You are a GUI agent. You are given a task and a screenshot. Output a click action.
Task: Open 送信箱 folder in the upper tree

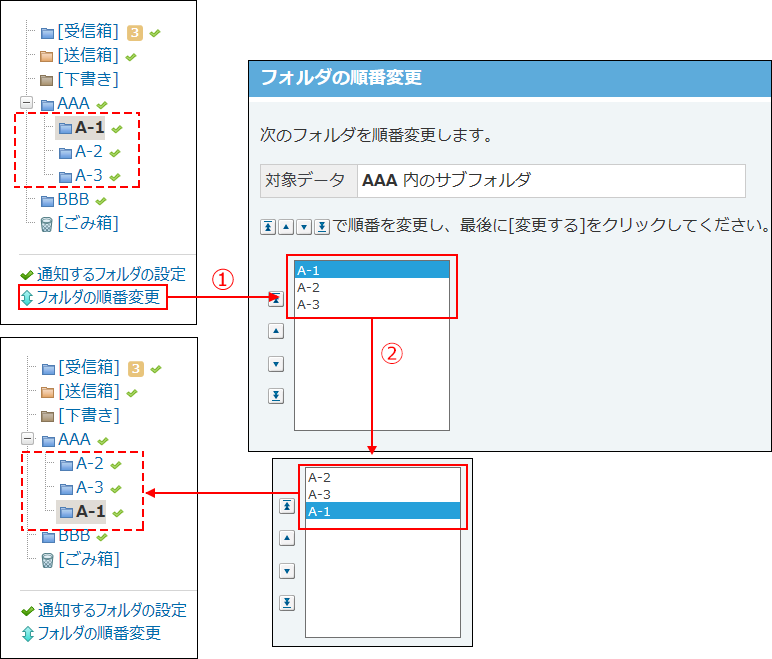[88, 55]
